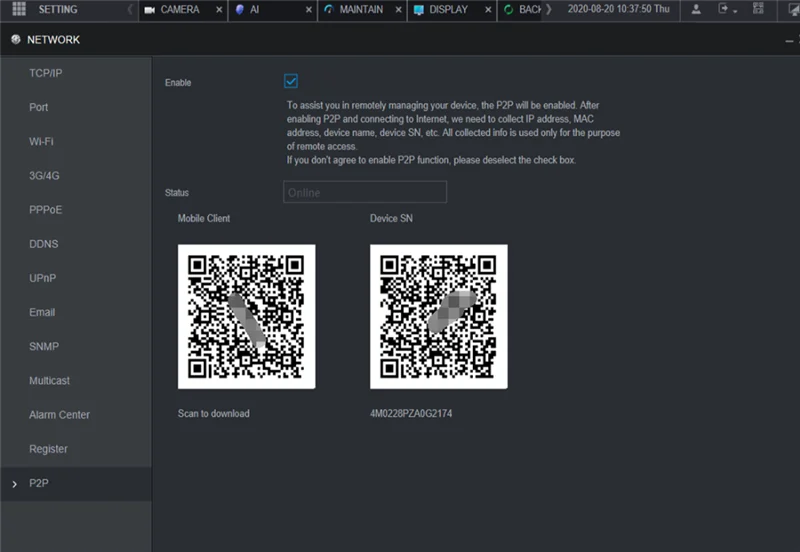Click the Device SN label
The image size is (800, 552).
click(x=391, y=218)
